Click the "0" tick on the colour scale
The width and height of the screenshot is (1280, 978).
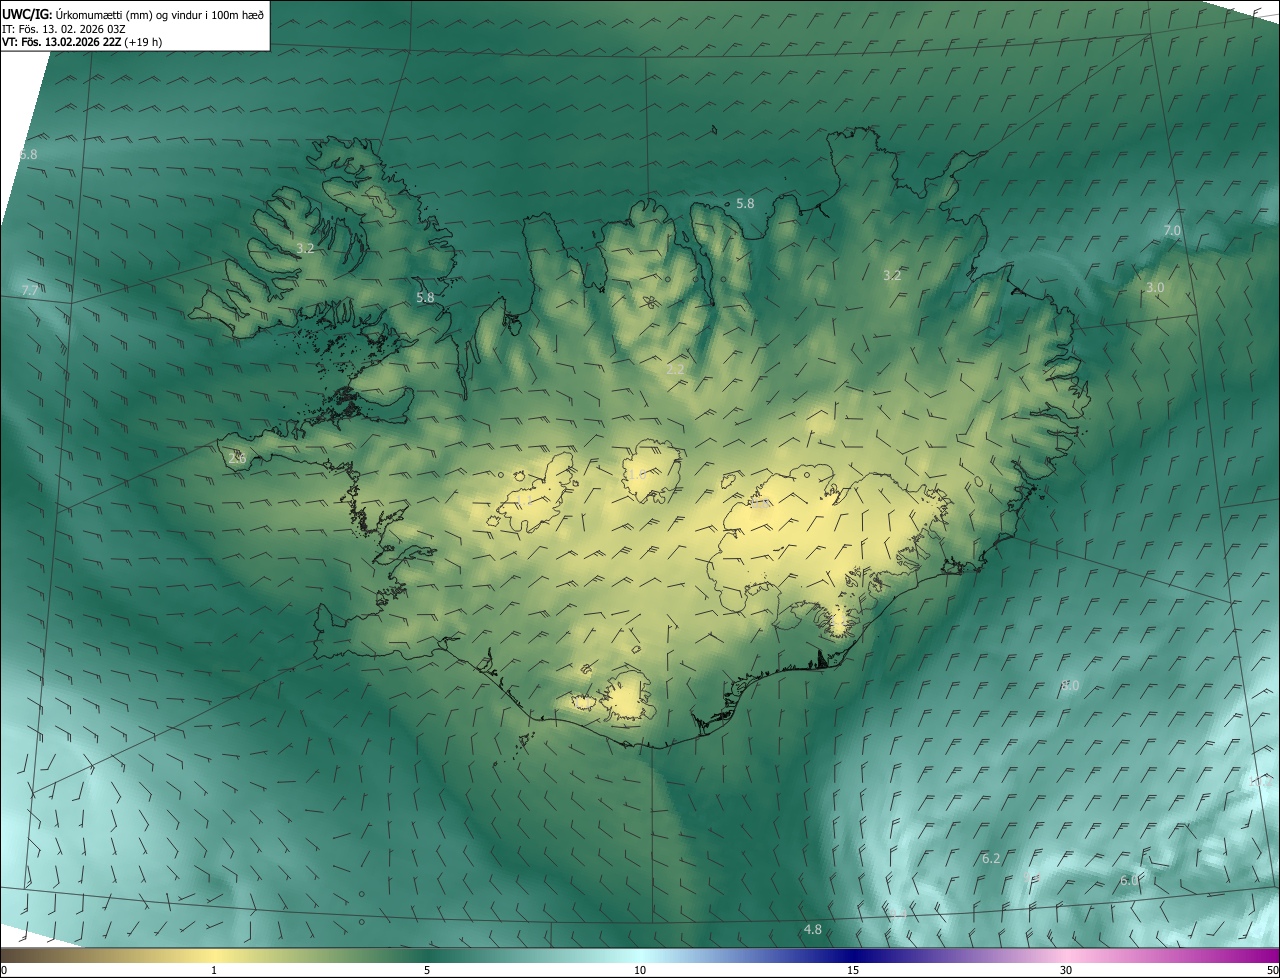click(x=4, y=970)
